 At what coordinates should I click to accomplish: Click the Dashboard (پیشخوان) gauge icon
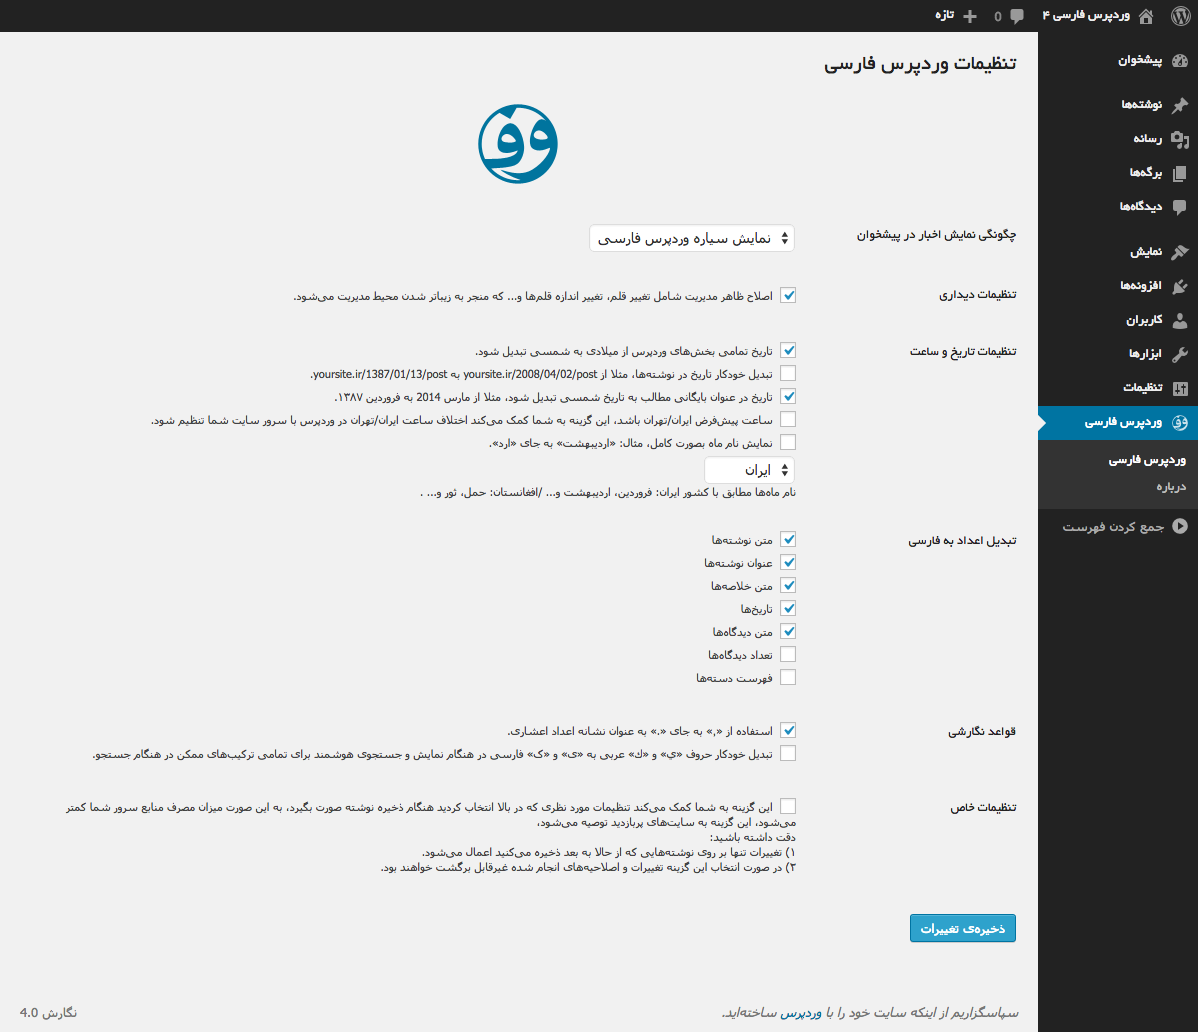(x=1180, y=61)
